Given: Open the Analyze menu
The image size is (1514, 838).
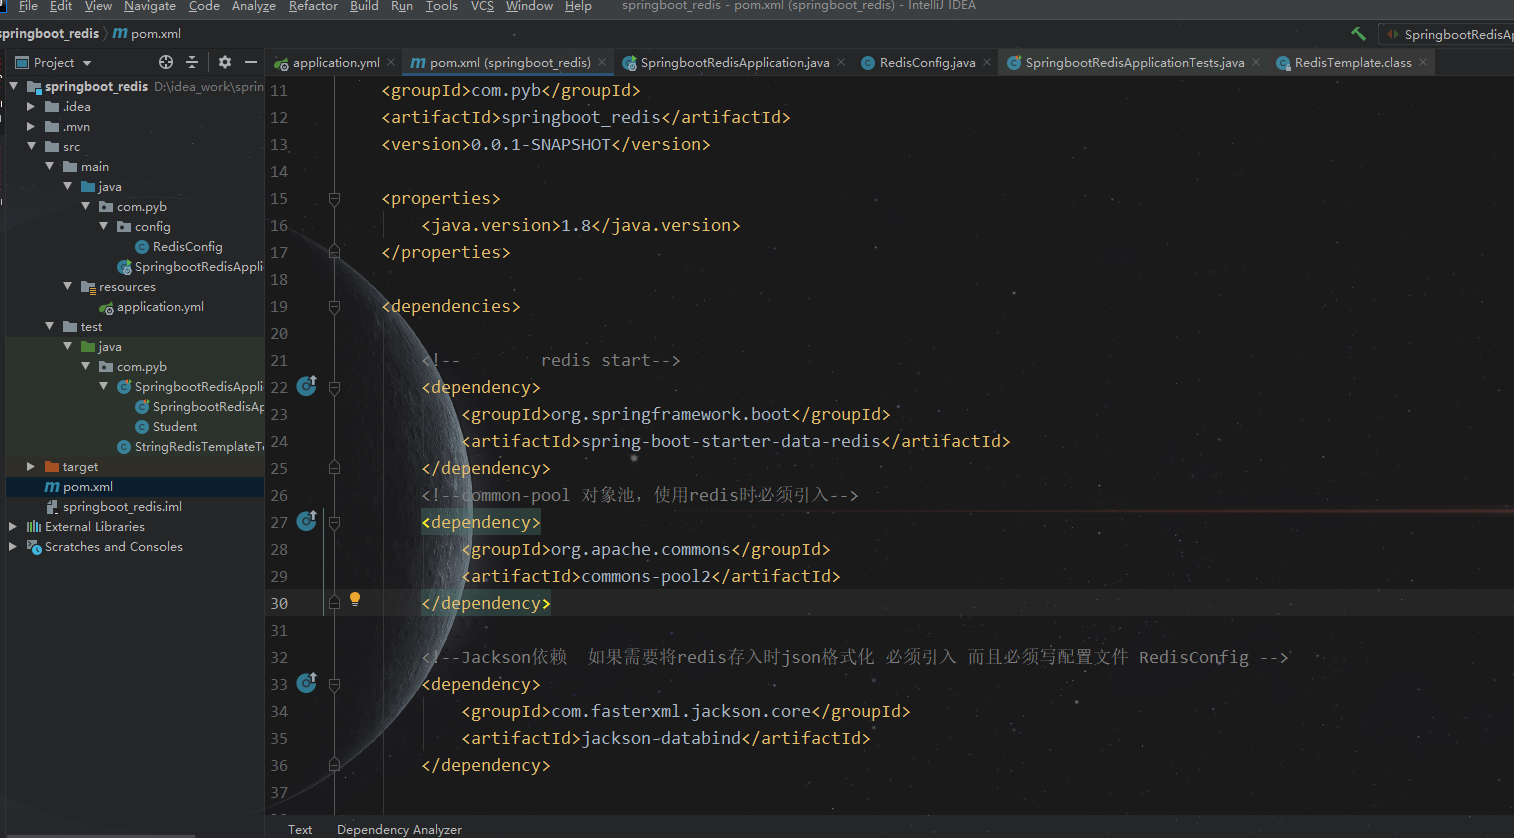Looking at the screenshot, I should point(254,6).
